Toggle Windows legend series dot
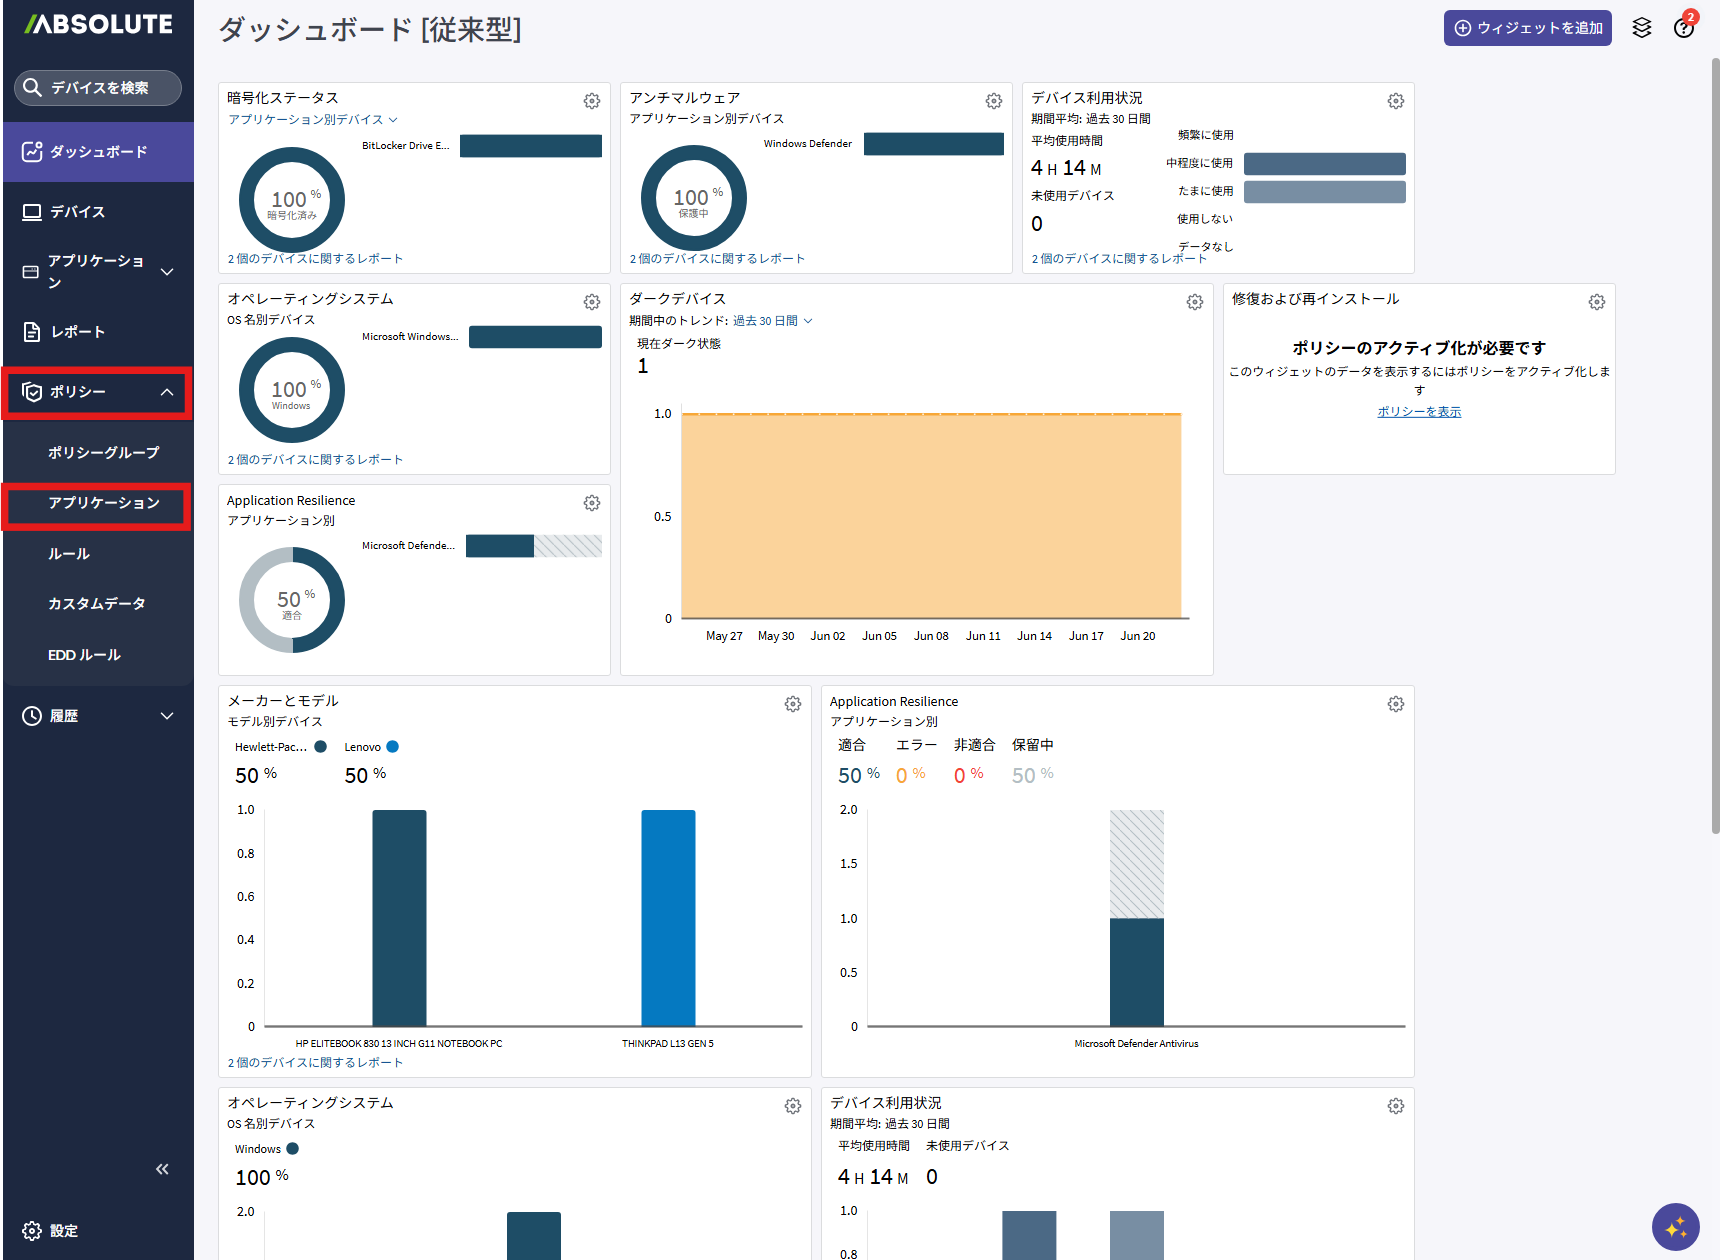 pyautogui.click(x=293, y=1148)
